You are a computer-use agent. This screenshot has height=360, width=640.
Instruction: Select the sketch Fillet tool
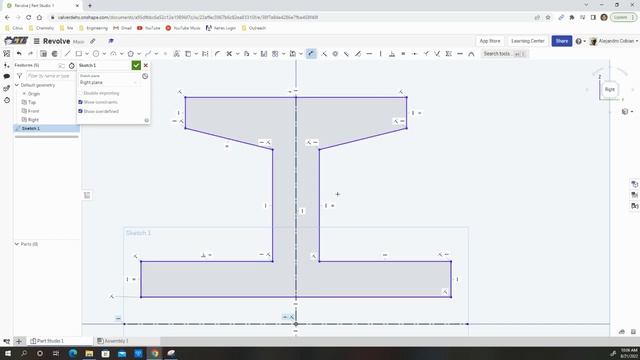point(218,53)
